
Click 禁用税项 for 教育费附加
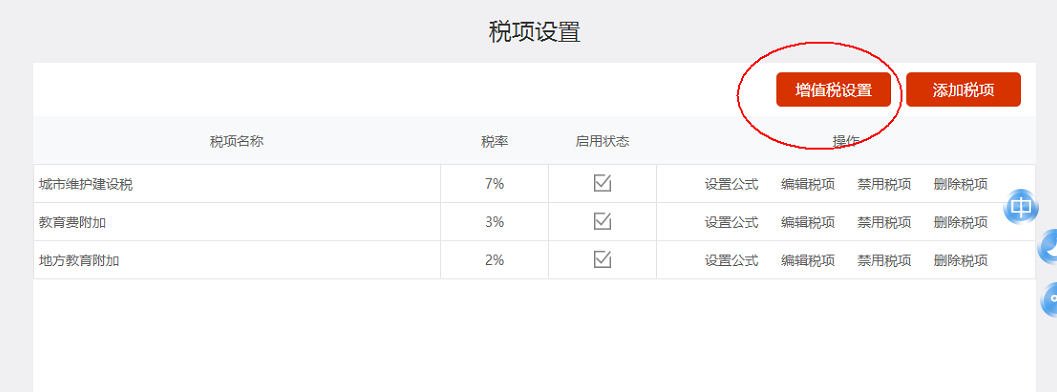click(884, 222)
